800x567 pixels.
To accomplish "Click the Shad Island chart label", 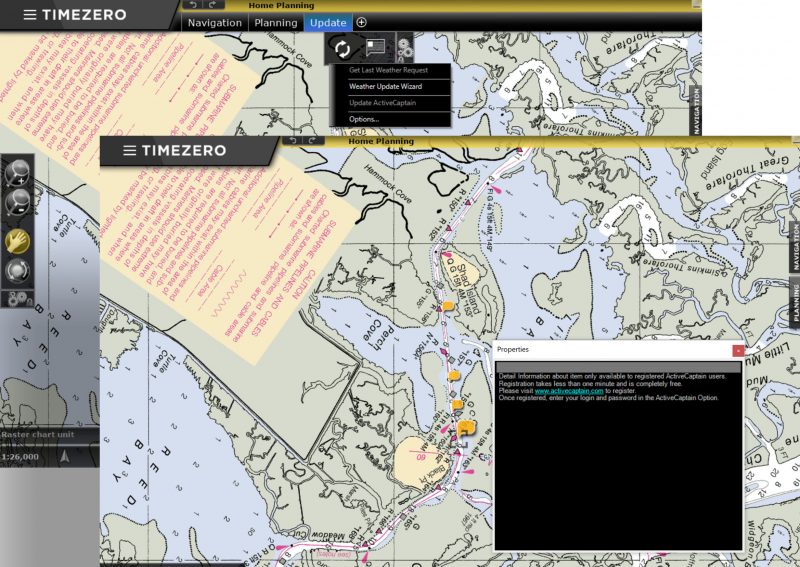I will point(468,289).
